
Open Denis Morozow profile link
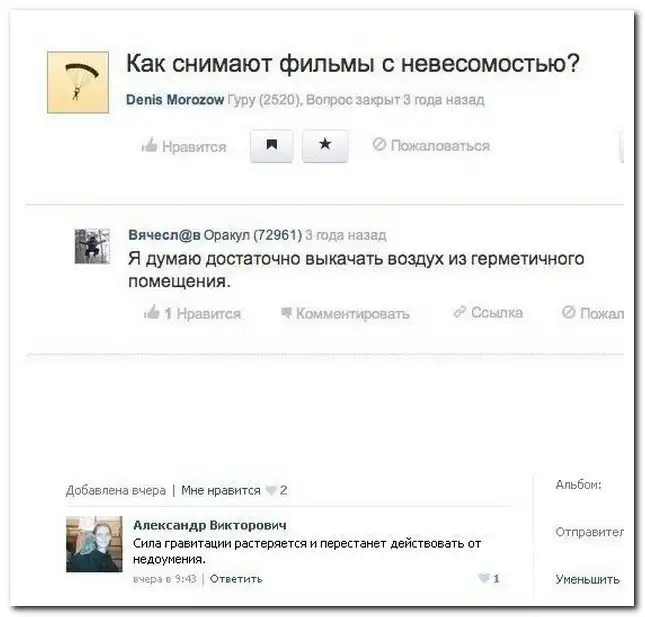coord(175,100)
